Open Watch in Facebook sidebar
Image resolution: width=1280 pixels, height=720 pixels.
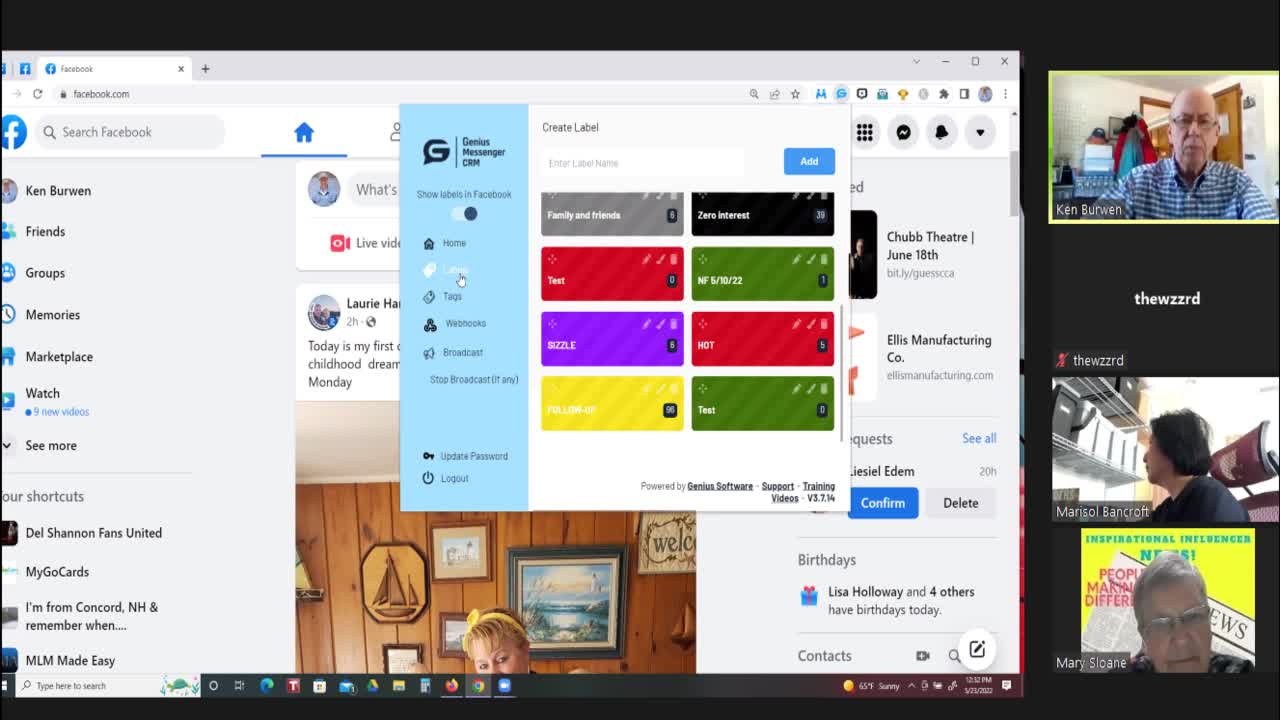click(x=45, y=401)
